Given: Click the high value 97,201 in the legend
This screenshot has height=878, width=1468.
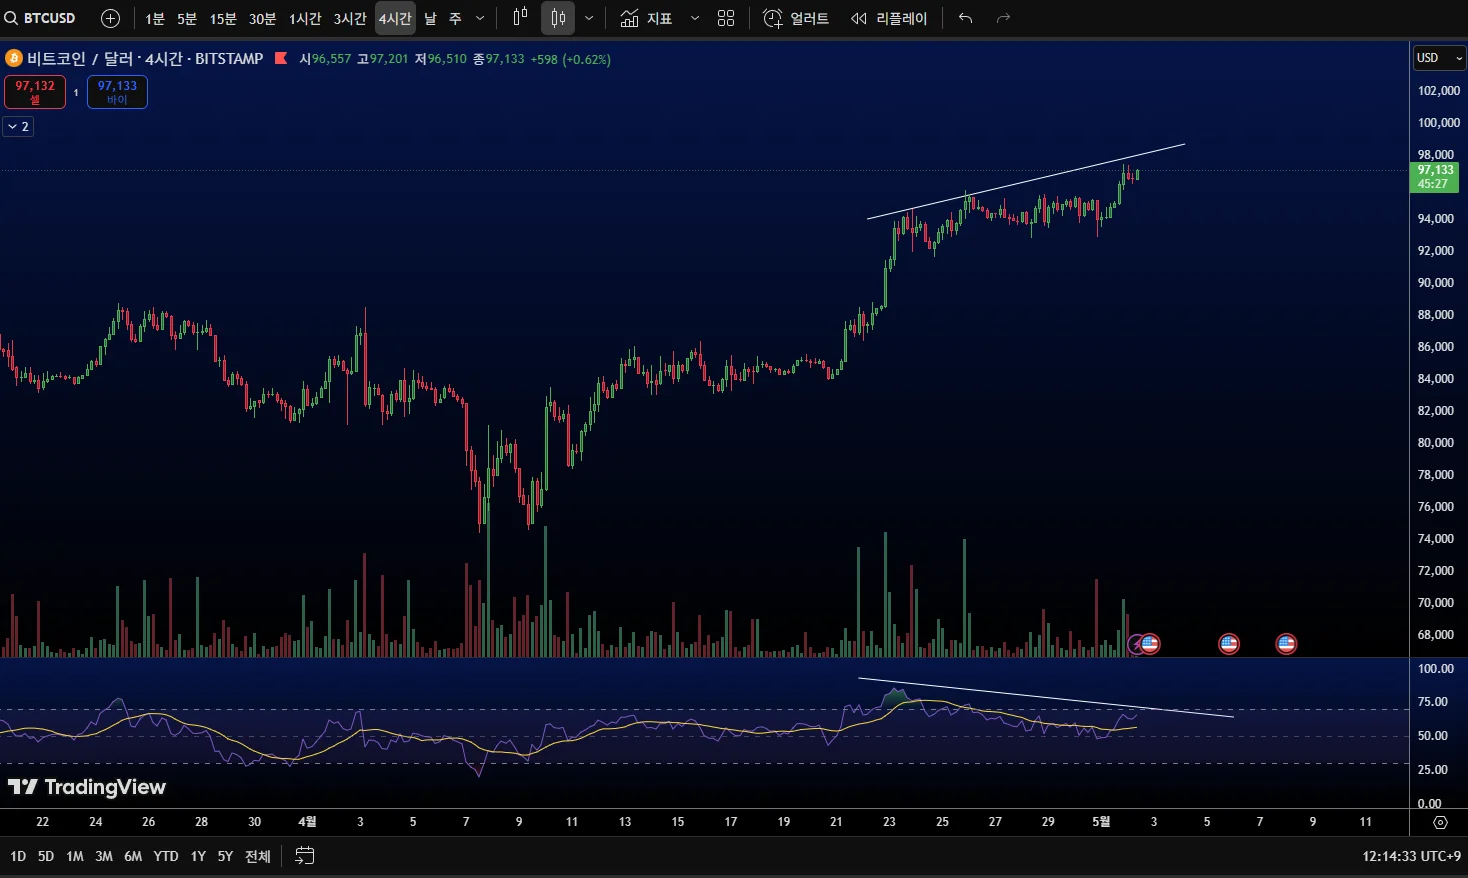Looking at the screenshot, I should pos(389,59).
